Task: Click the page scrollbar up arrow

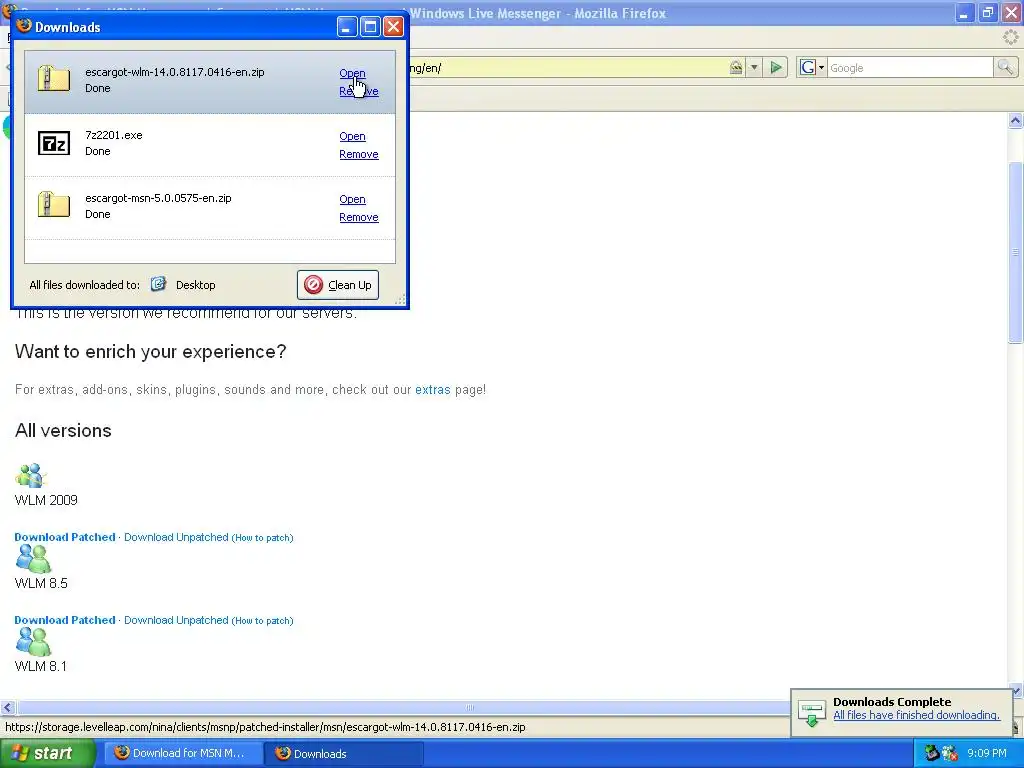Action: pyautogui.click(x=1015, y=120)
